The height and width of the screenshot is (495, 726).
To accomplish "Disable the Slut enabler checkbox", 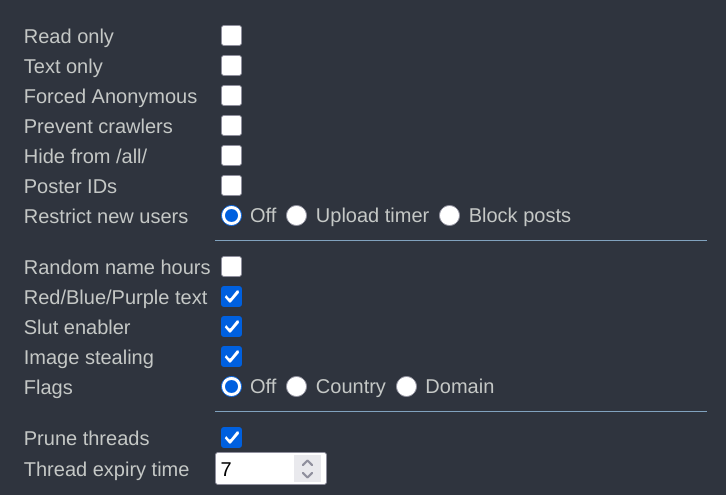I will click(x=231, y=327).
